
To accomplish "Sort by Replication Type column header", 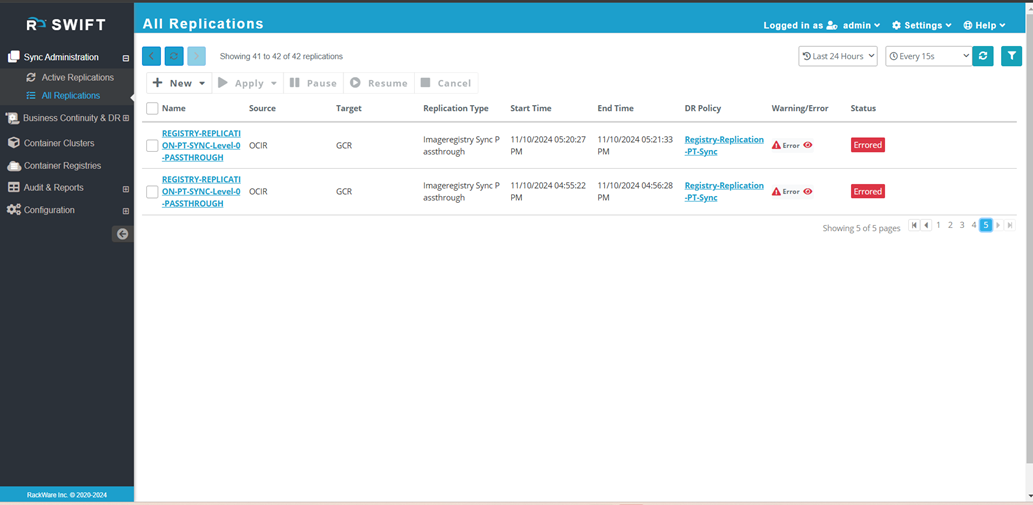I will (x=456, y=108).
